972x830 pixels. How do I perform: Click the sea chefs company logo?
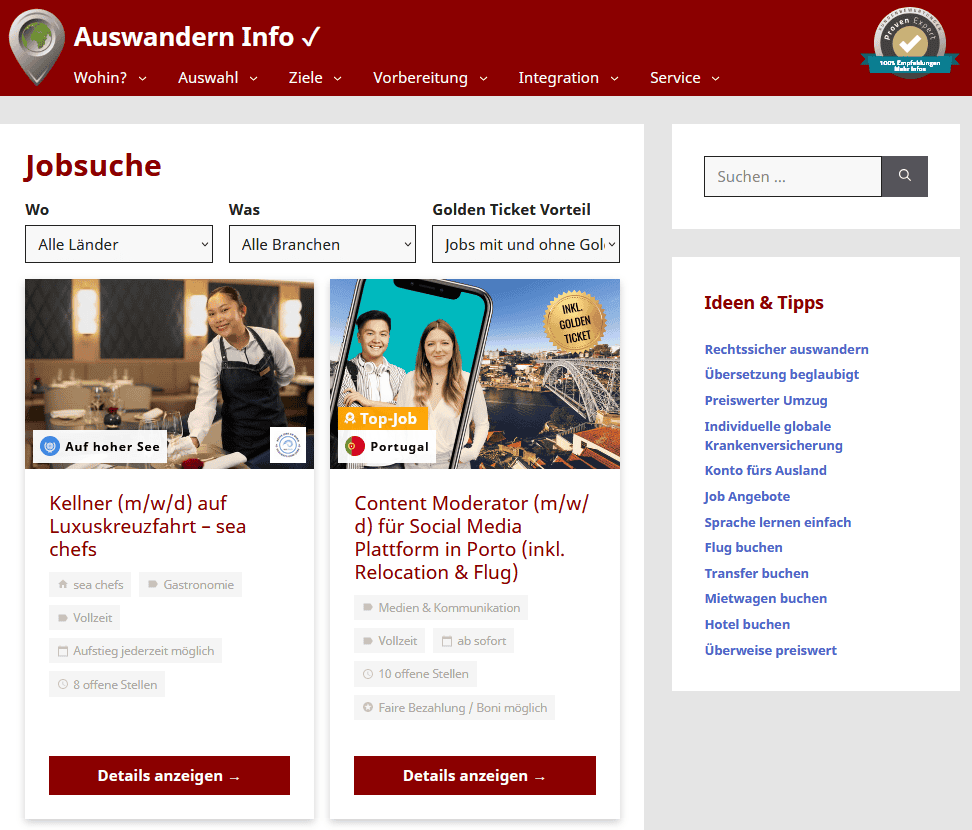[x=287, y=445]
